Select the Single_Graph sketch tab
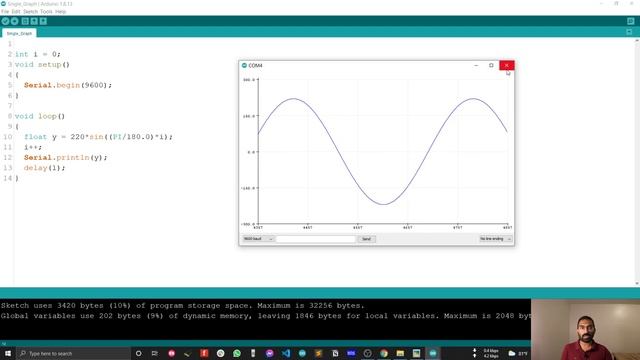 point(19,33)
